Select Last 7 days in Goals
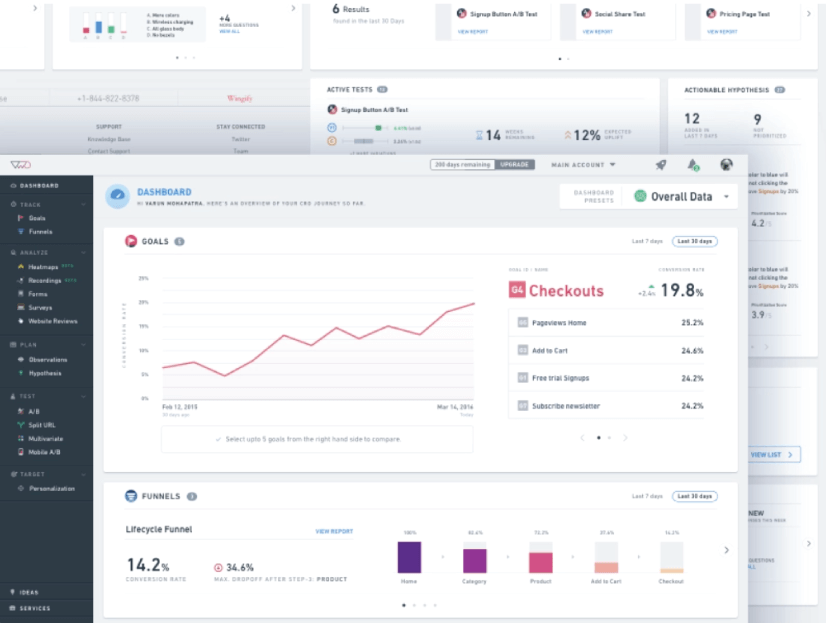This screenshot has width=826, height=623. (647, 241)
